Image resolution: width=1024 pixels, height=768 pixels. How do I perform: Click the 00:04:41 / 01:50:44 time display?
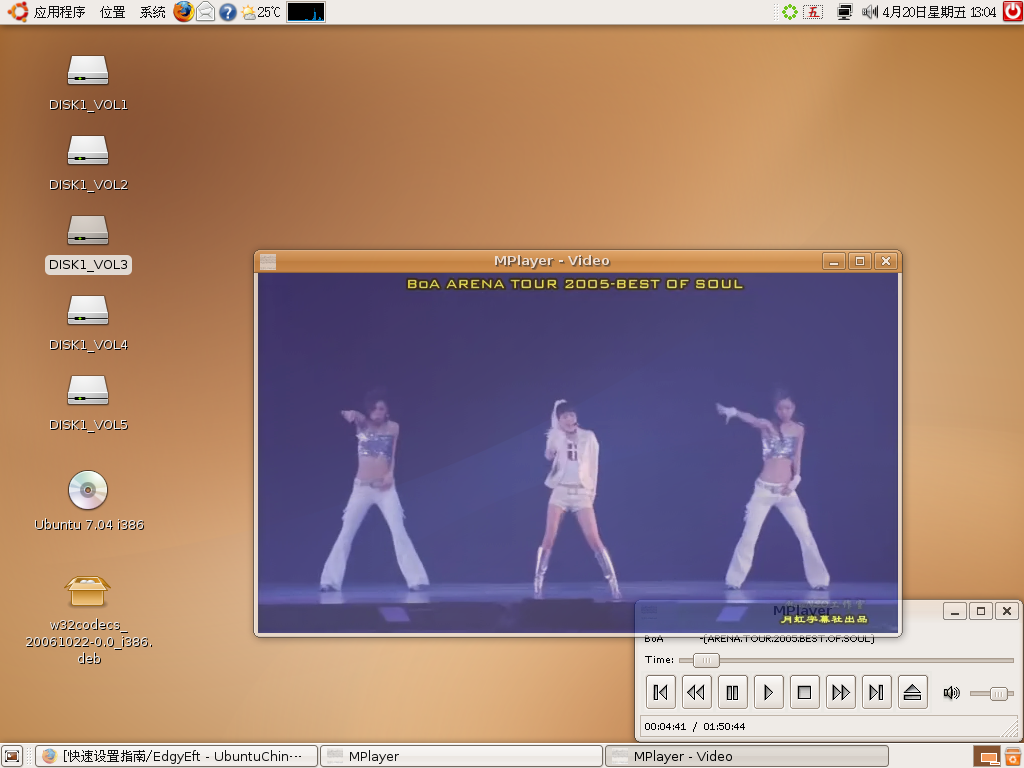[695, 726]
